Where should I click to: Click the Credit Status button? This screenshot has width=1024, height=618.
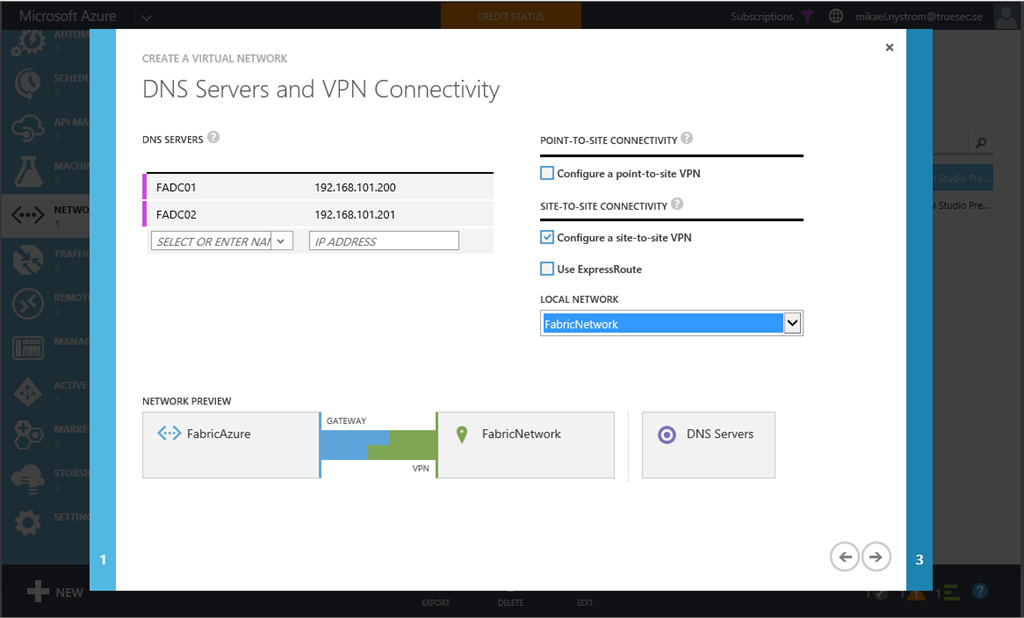coord(510,16)
